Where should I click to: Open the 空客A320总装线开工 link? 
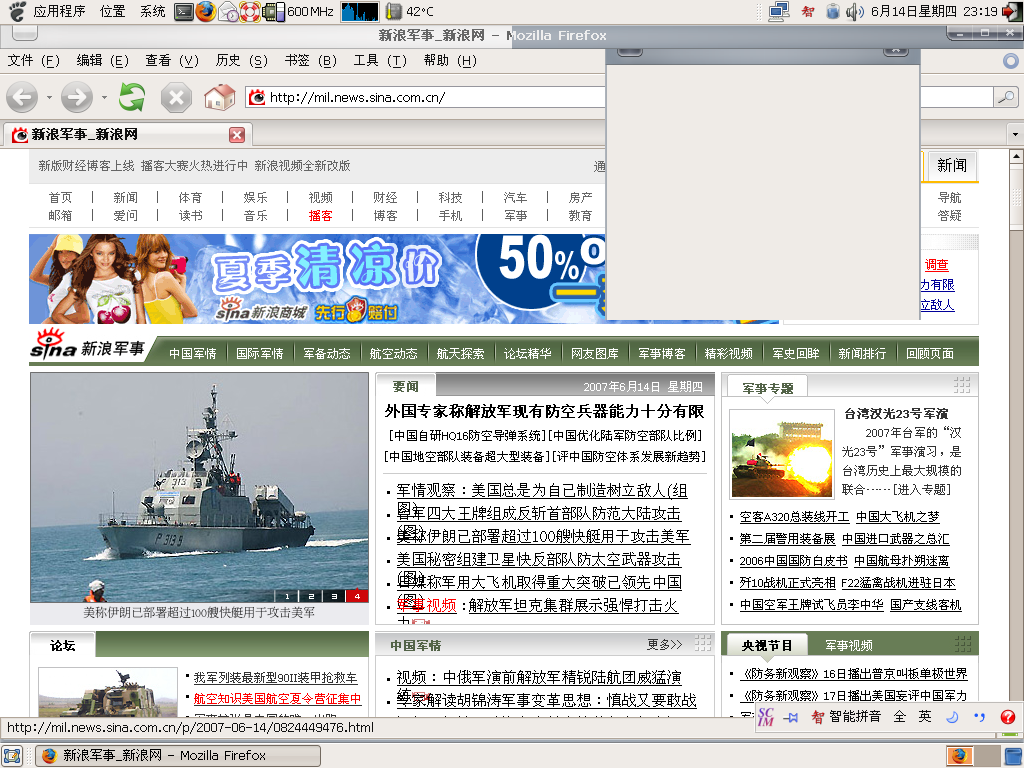(x=794, y=517)
